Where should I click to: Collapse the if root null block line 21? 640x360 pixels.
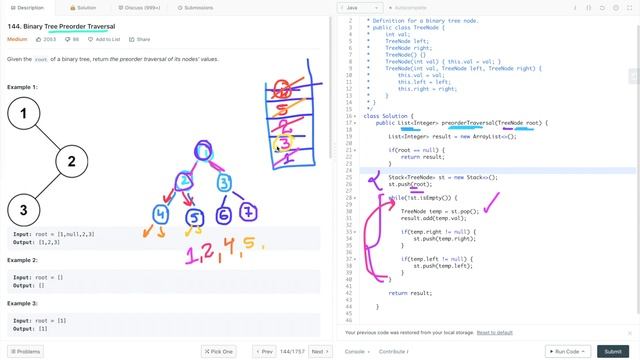click(355, 150)
